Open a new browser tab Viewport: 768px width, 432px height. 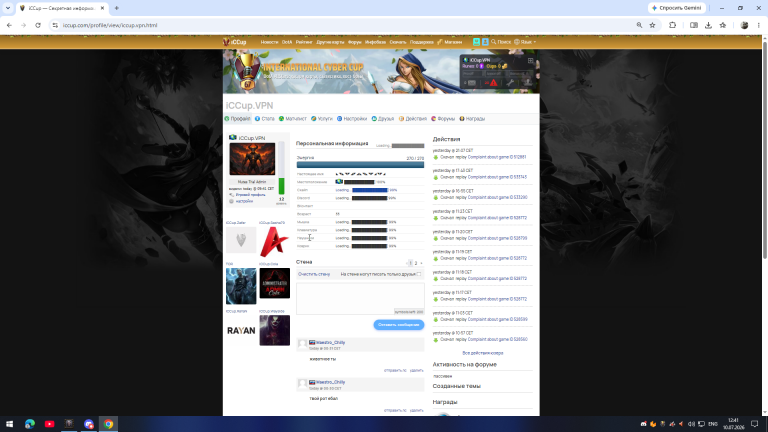pyautogui.click(x=117, y=8)
